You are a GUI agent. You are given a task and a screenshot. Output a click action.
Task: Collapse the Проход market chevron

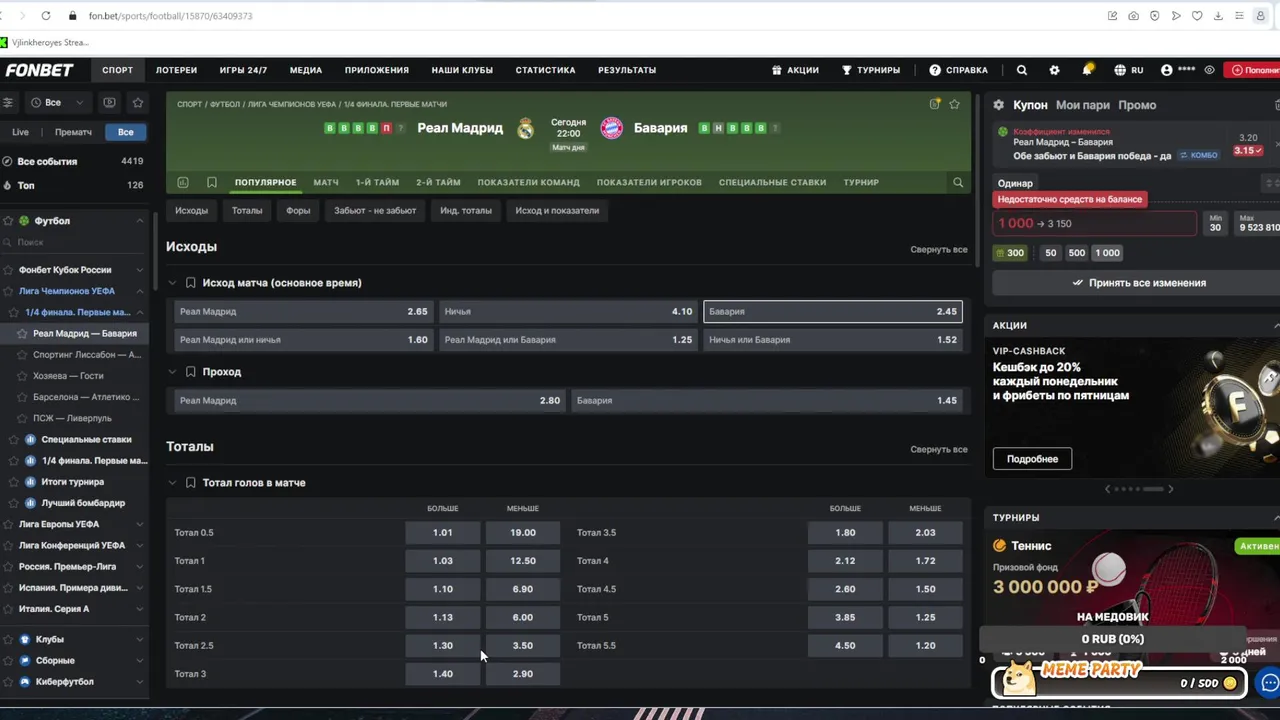click(172, 372)
